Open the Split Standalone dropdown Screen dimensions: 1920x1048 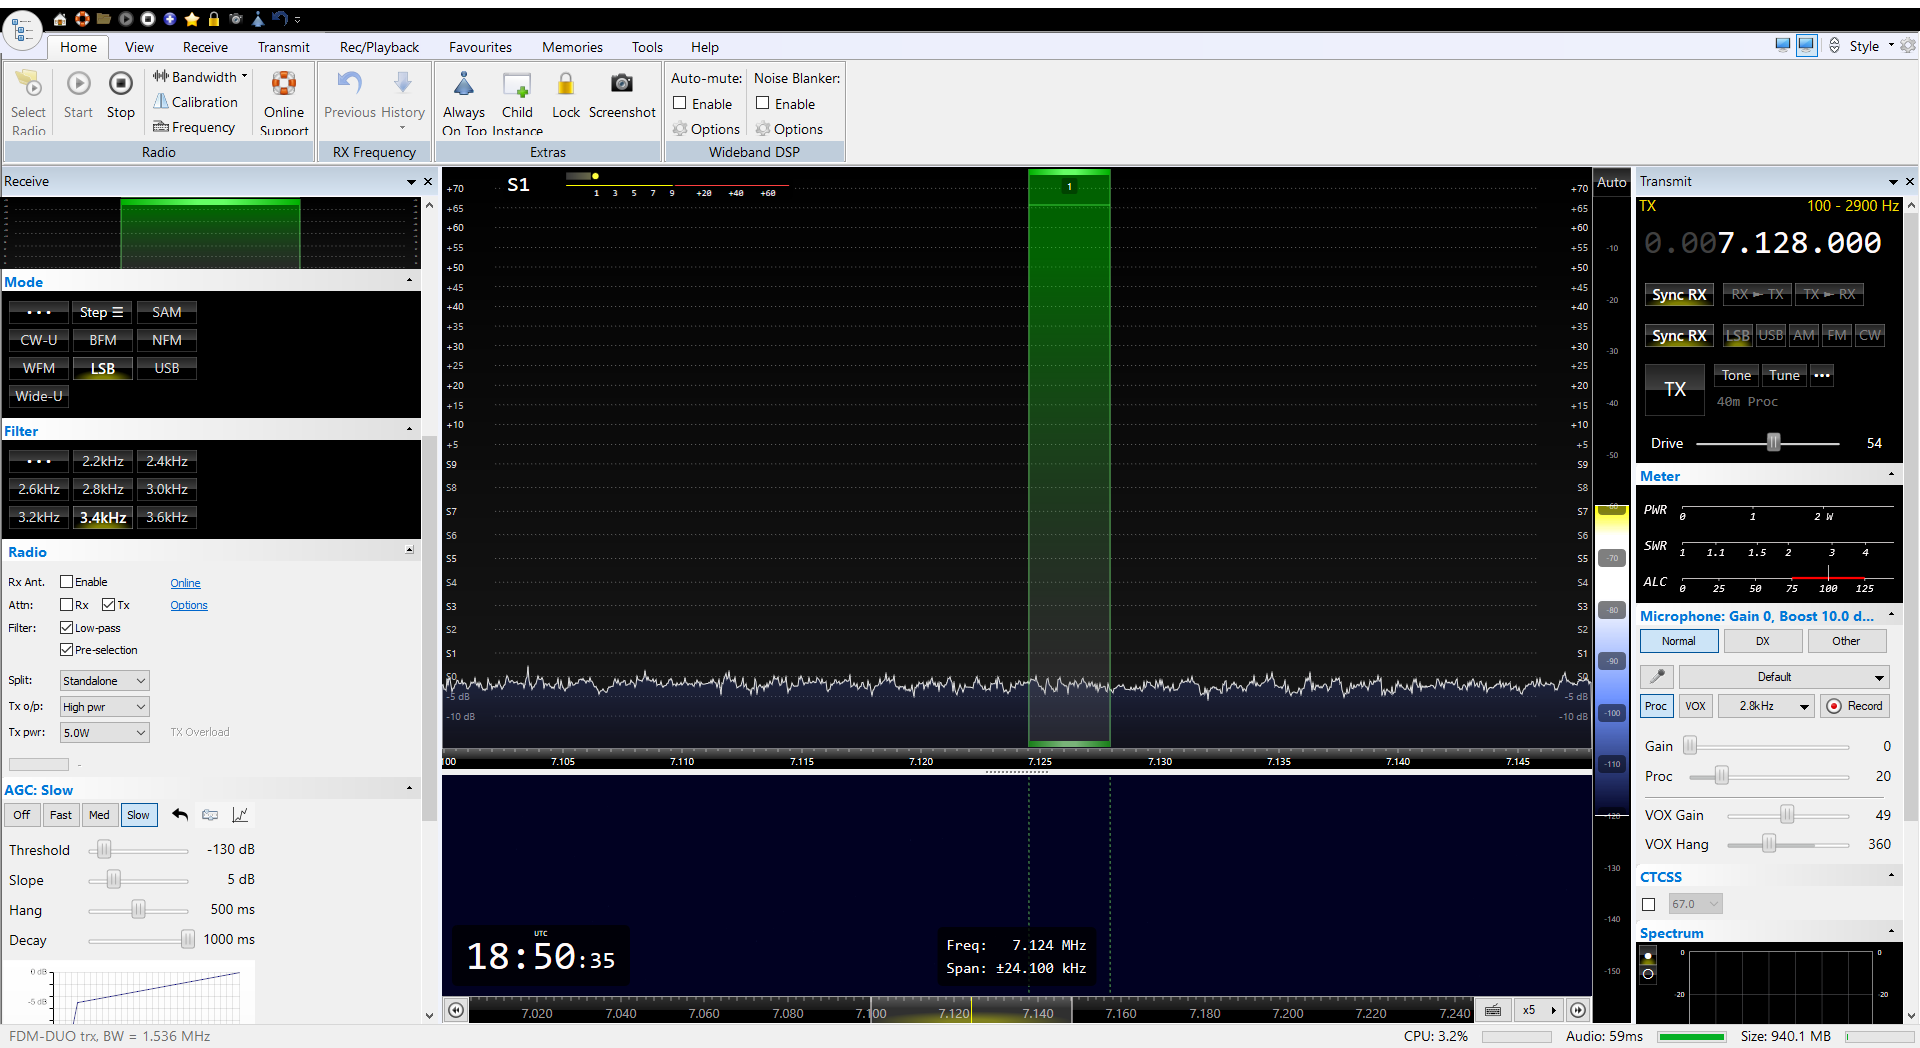[104, 681]
